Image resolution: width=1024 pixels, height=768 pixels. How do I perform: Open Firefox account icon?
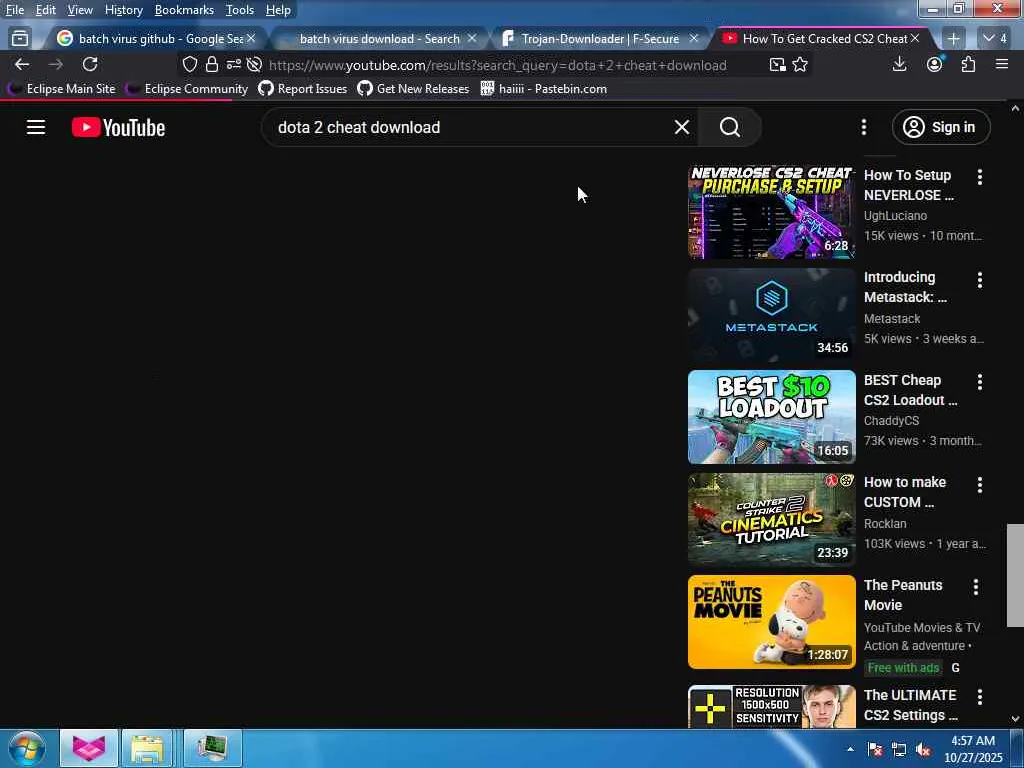pyautogui.click(x=935, y=64)
